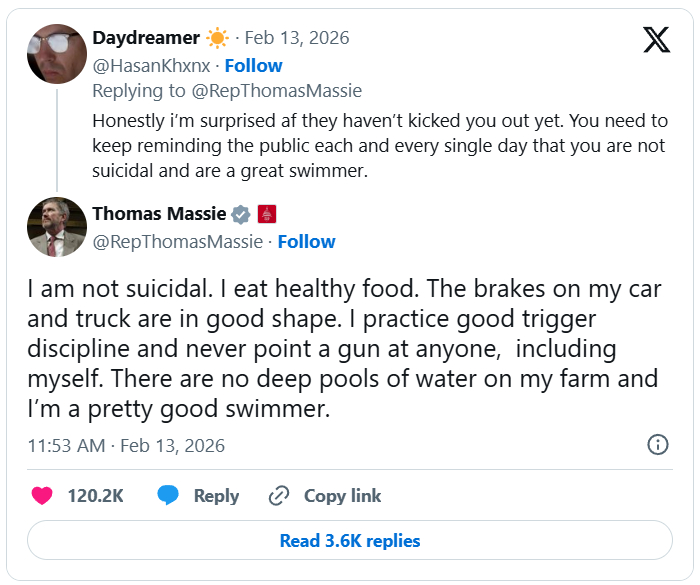Click the Thomas Massie display name
The height and width of the screenshot is (585, 700).
tap(159, 213)
